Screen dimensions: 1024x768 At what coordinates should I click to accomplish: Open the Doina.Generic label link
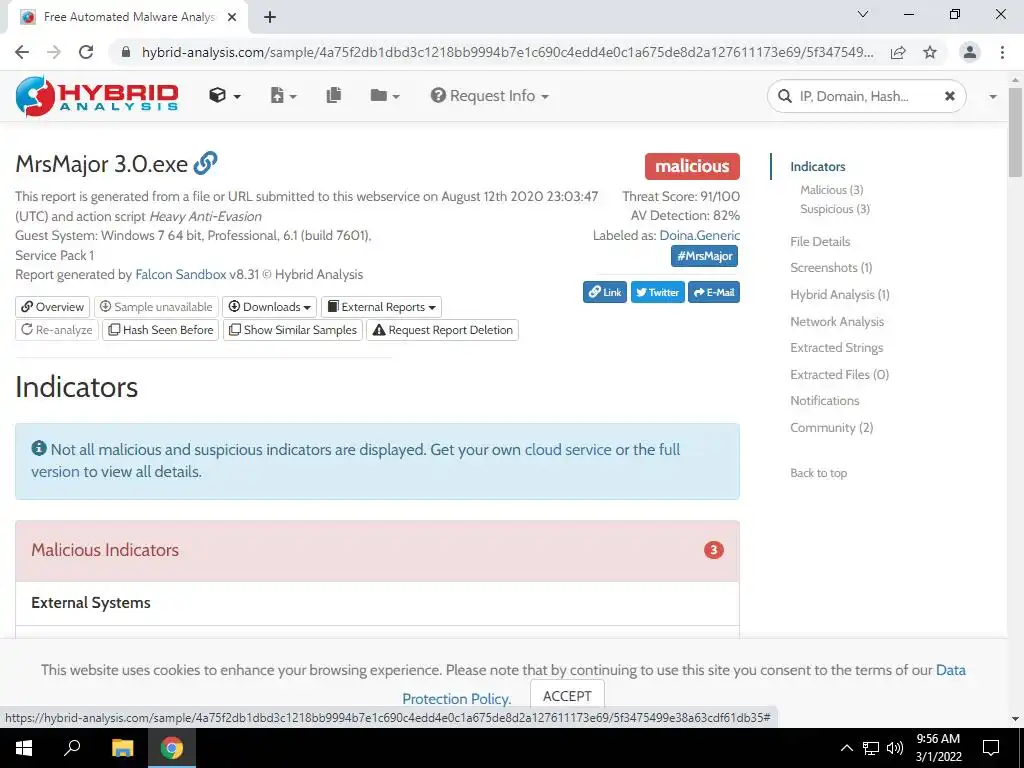[x=699, y=235]
